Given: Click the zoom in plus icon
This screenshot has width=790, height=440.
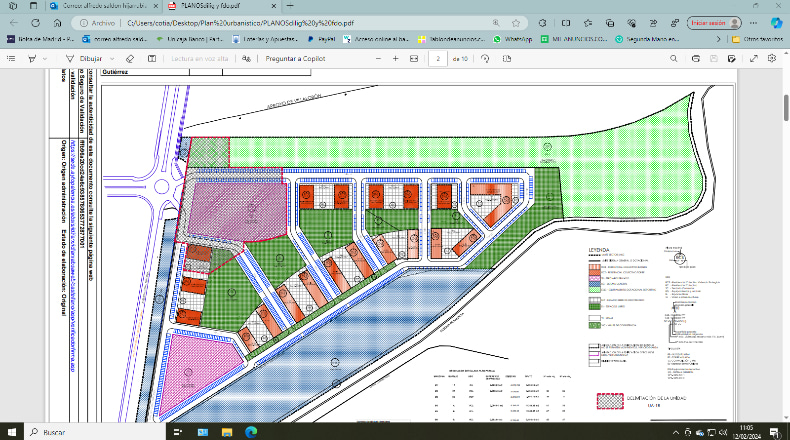Looking at the screenshot, I should [396, 58].
